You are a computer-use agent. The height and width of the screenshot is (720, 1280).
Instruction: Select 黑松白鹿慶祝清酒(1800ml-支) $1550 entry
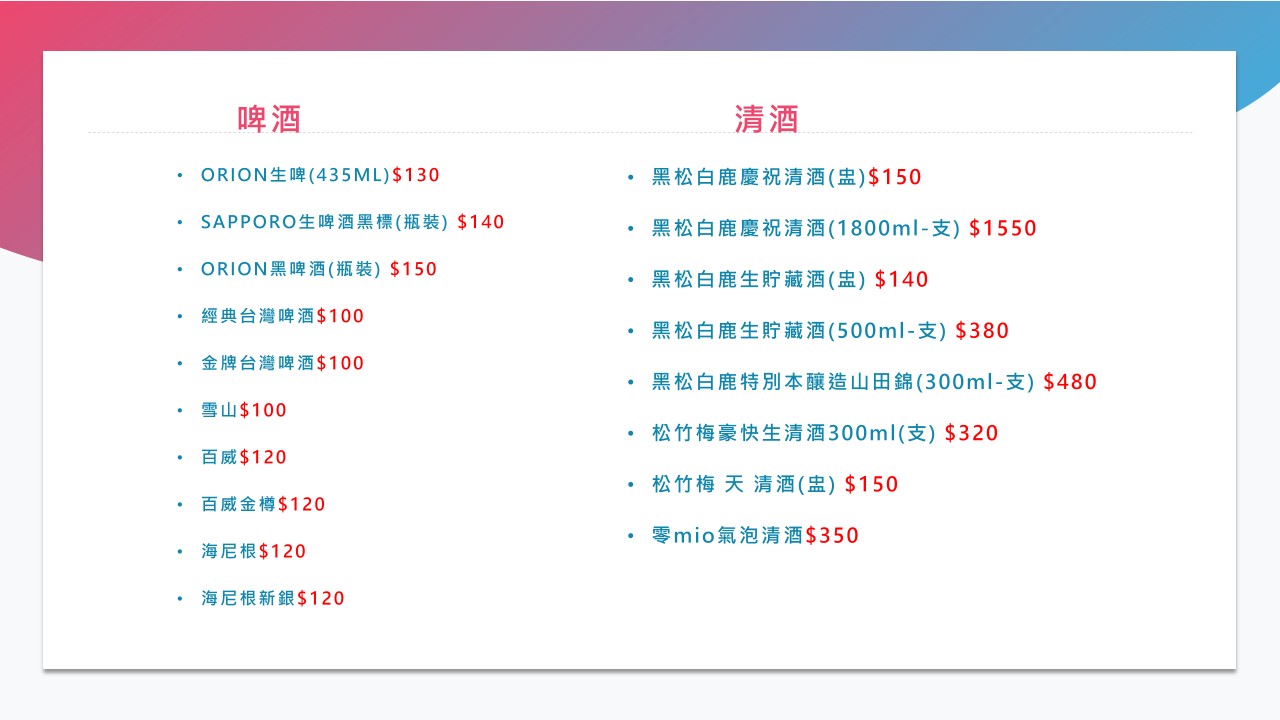click(x=845, y=228)
